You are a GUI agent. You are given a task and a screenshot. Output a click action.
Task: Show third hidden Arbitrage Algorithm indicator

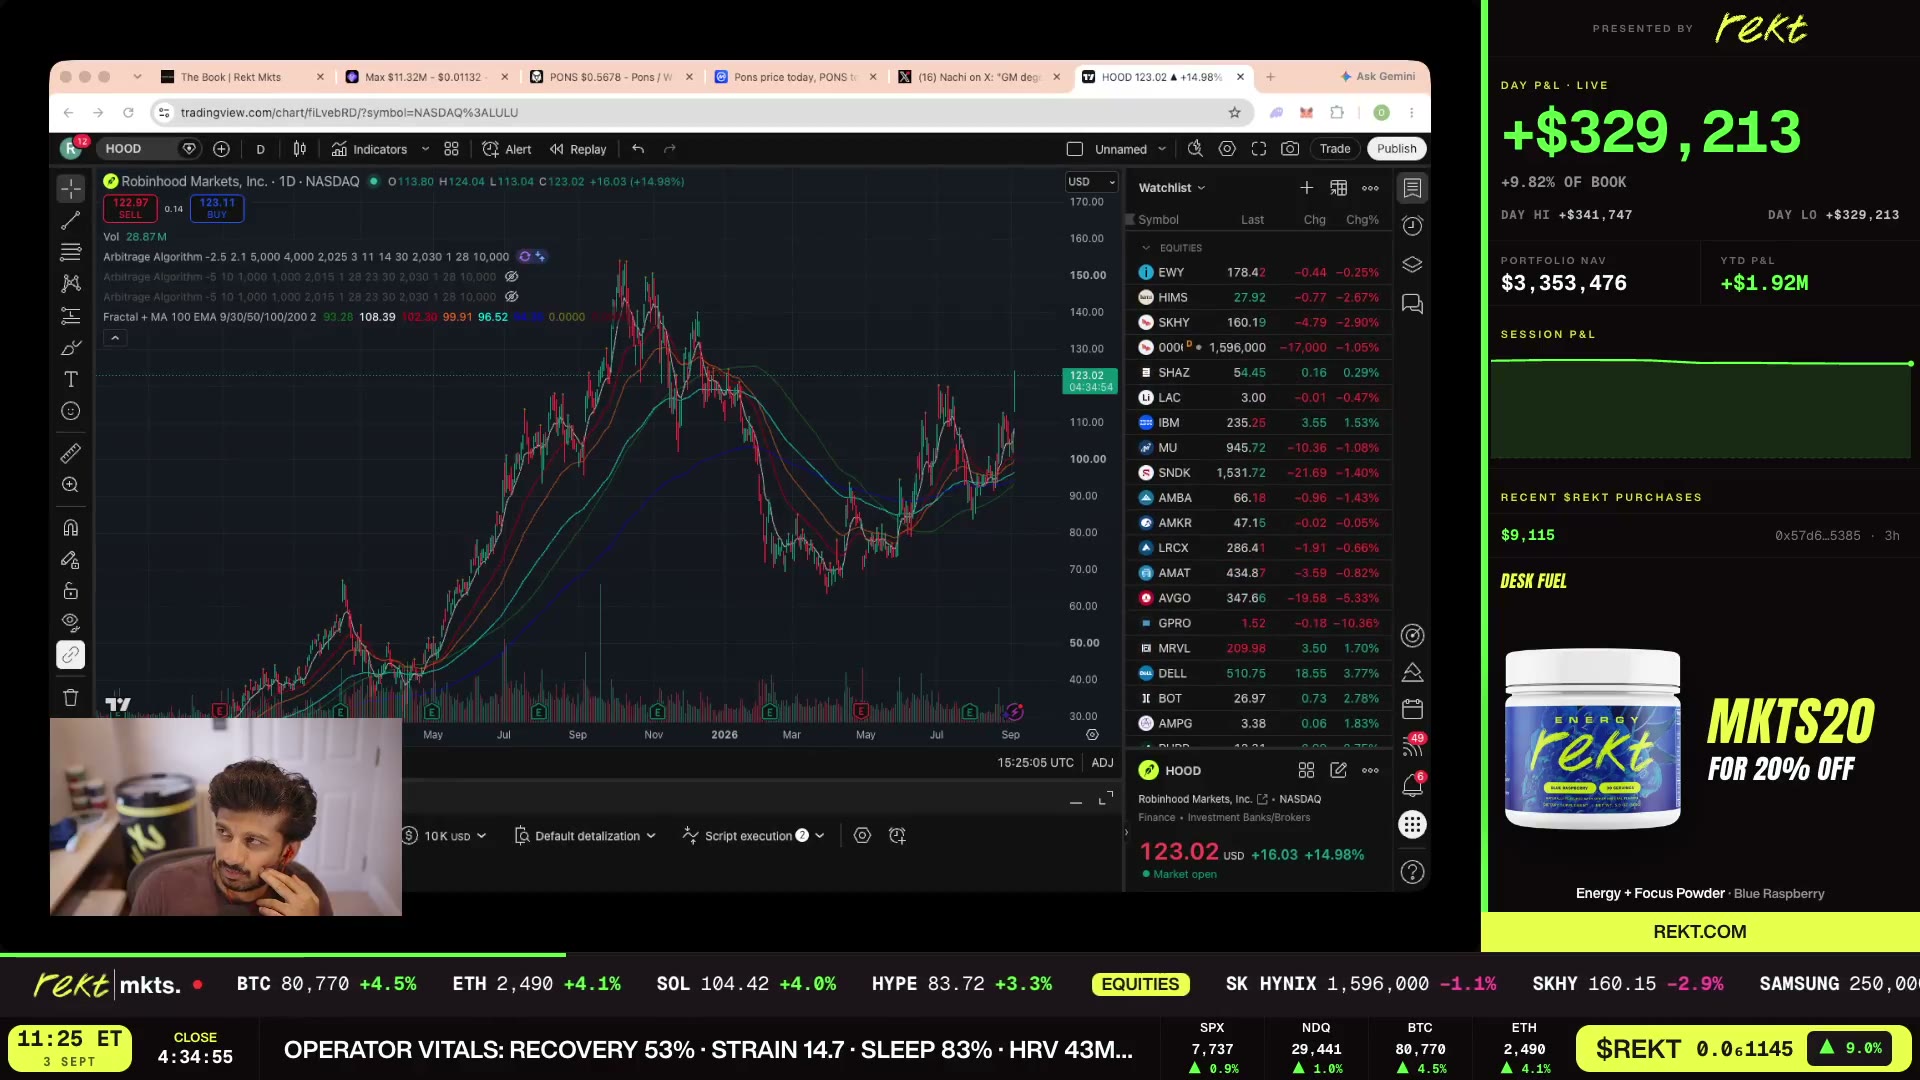coord(511,297)
